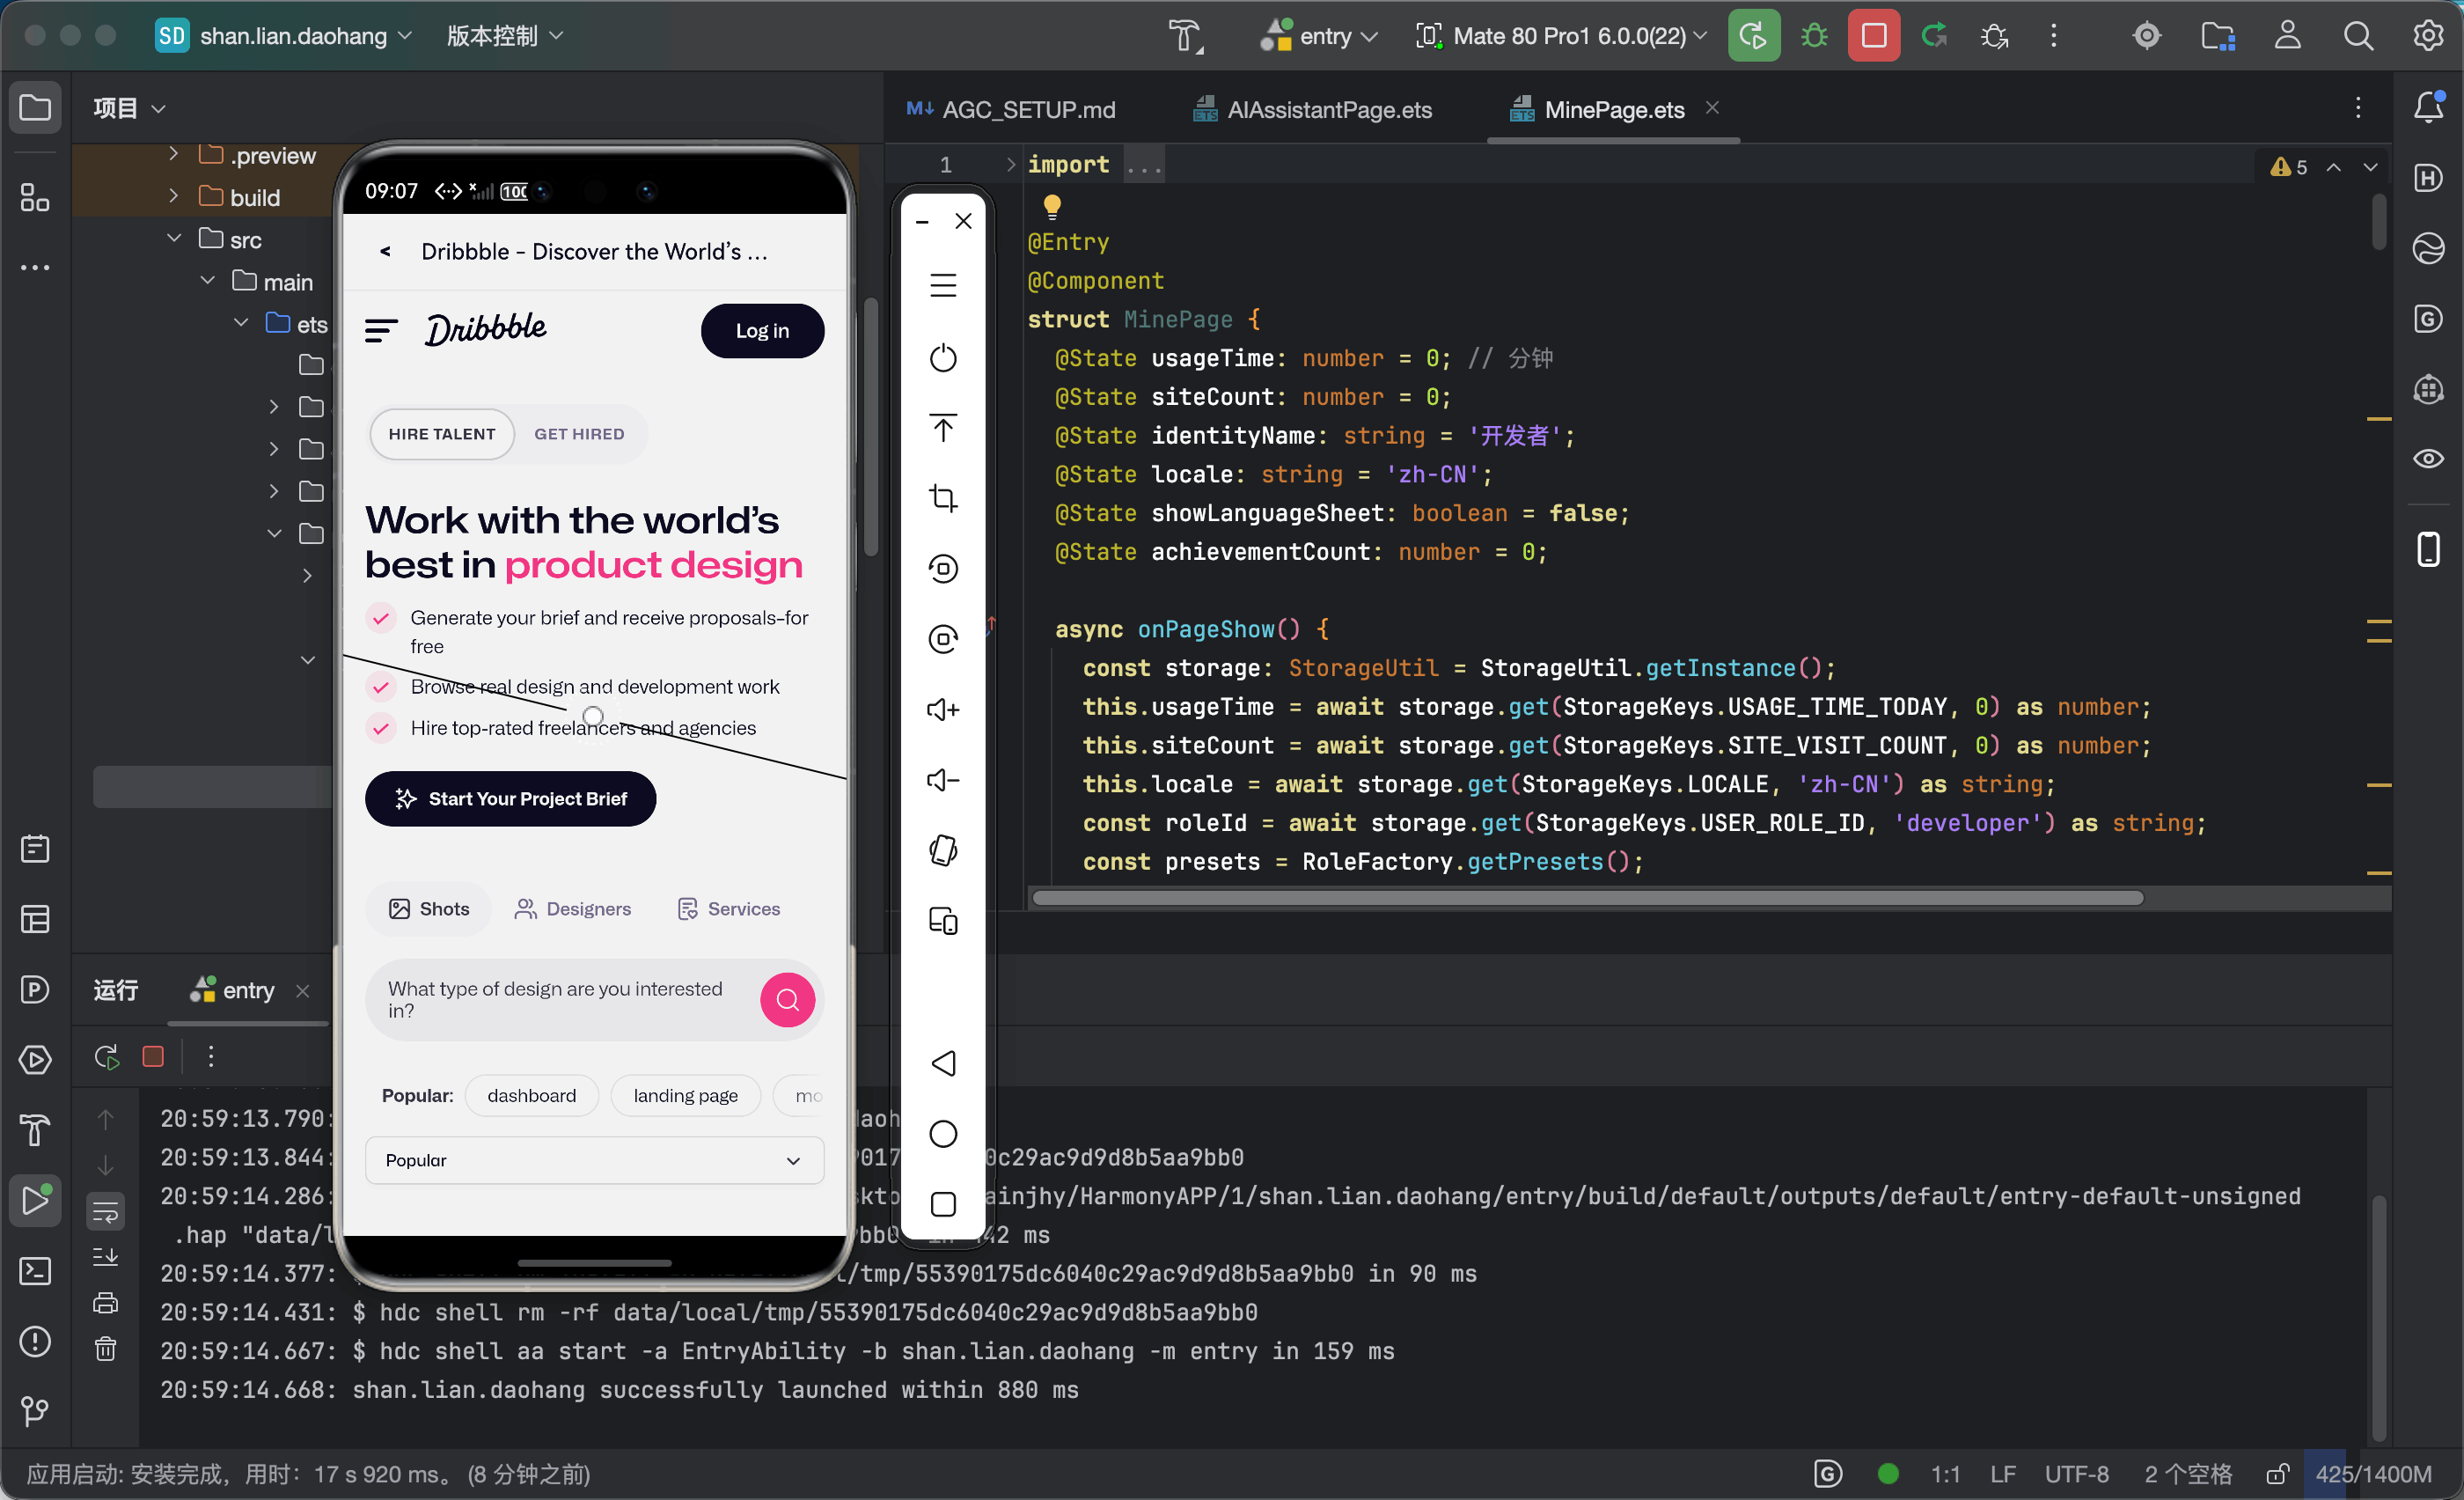Open the Terminal tool window icon

(35, 1271)
